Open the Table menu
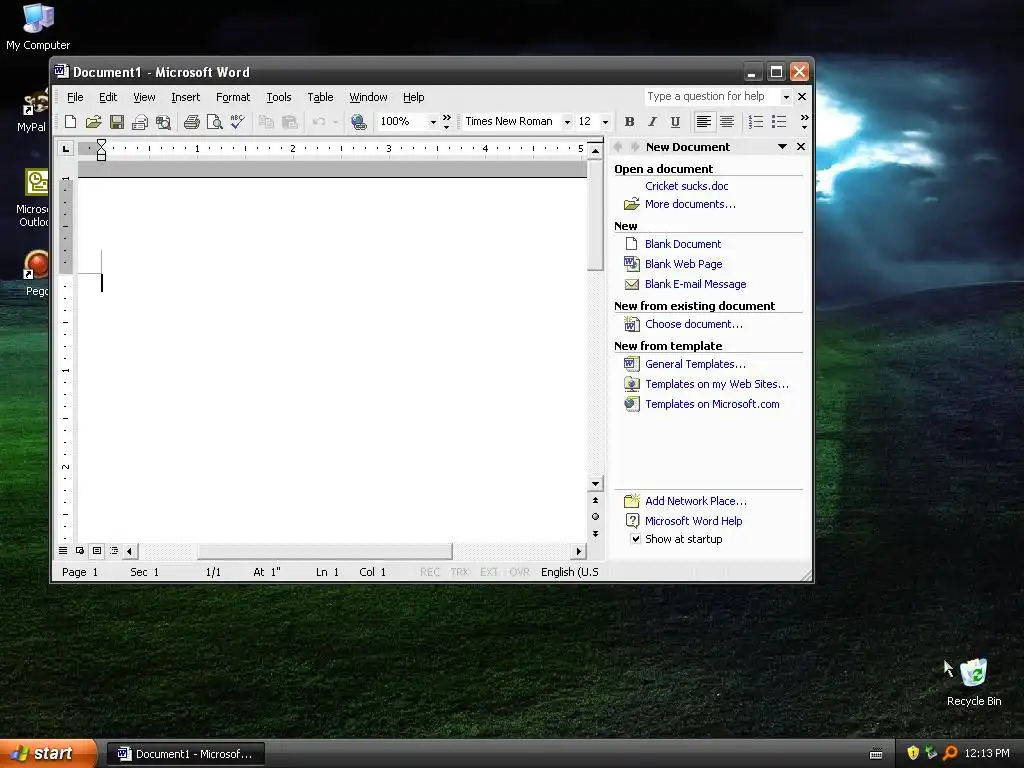The height and width of the screenshot is (768, 1024). click(320, 97)
